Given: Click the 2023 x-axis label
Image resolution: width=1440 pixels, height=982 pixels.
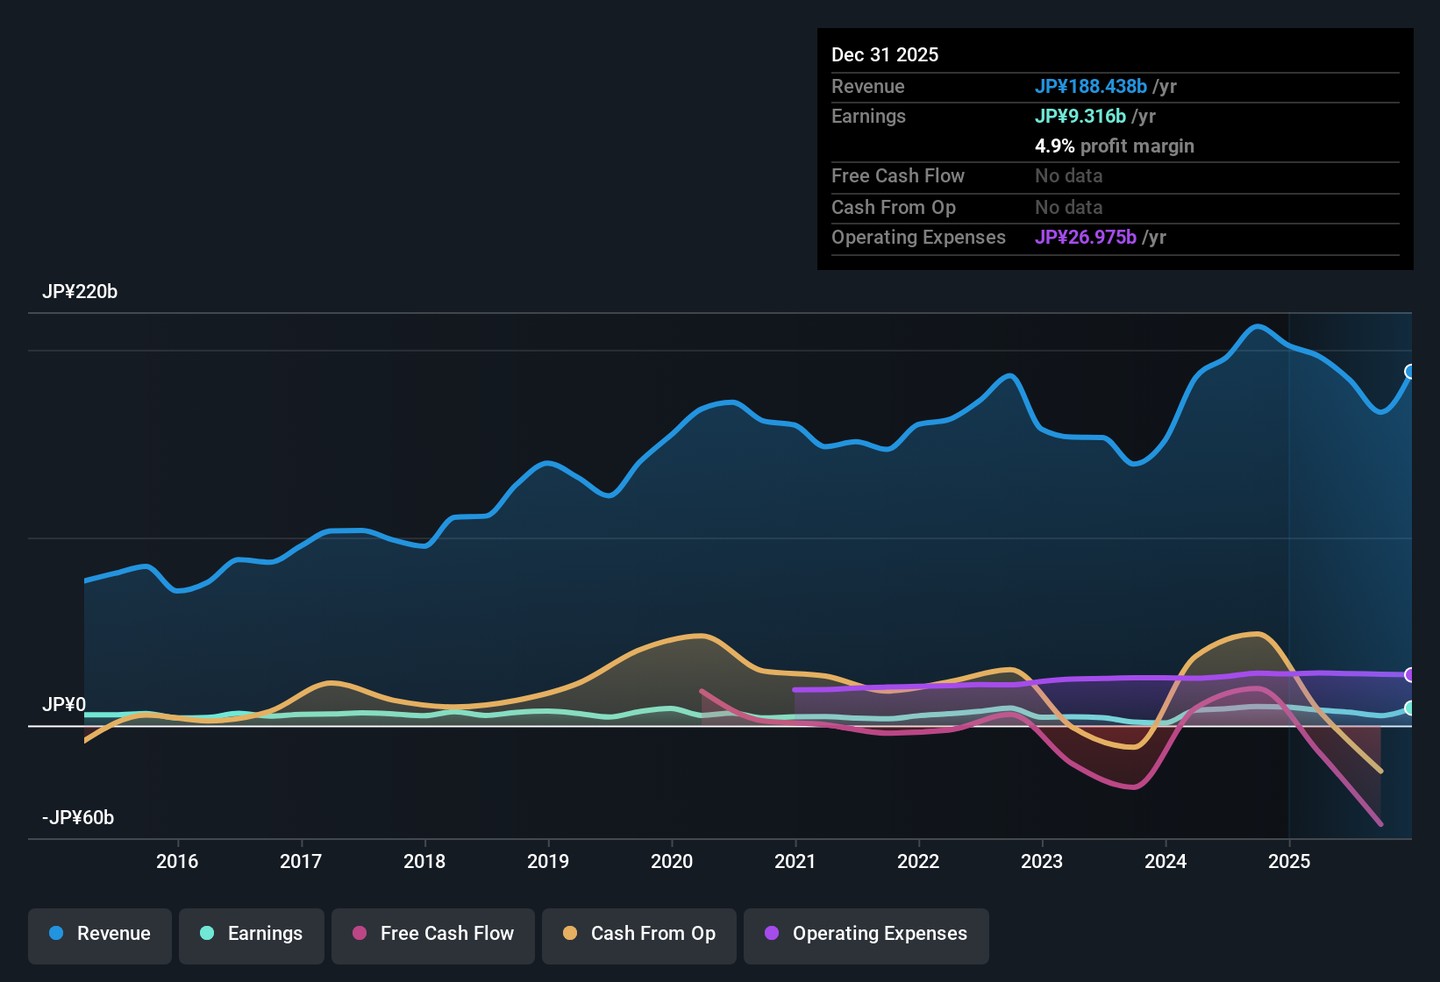Looking at the screenshot, I should 1041,862.
